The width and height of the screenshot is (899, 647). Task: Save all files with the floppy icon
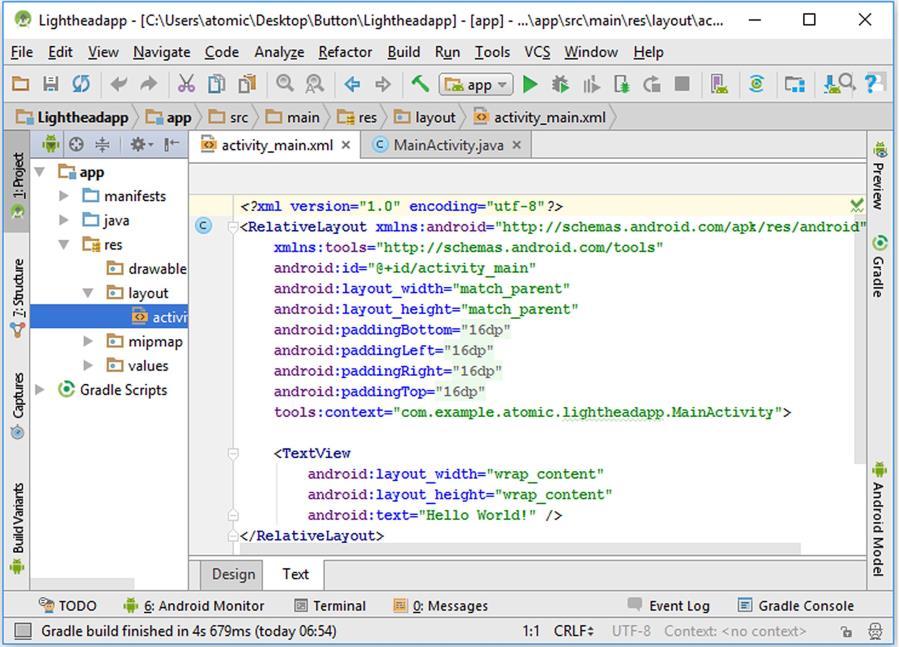(x=51, y=84)
